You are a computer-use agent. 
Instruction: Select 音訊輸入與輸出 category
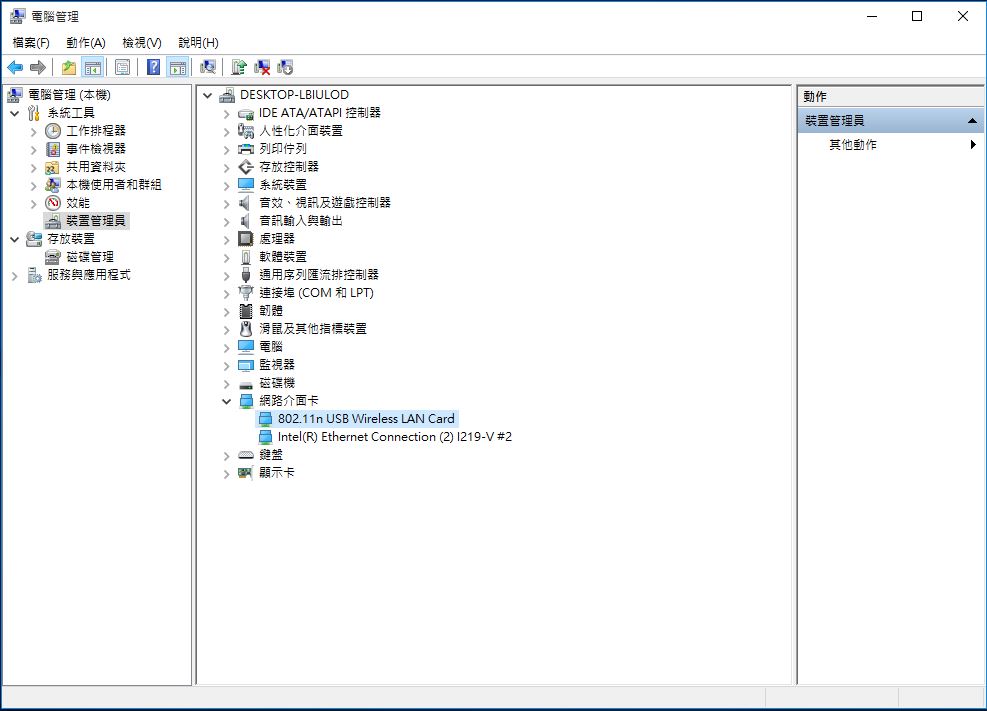click(x=301, y=221)
